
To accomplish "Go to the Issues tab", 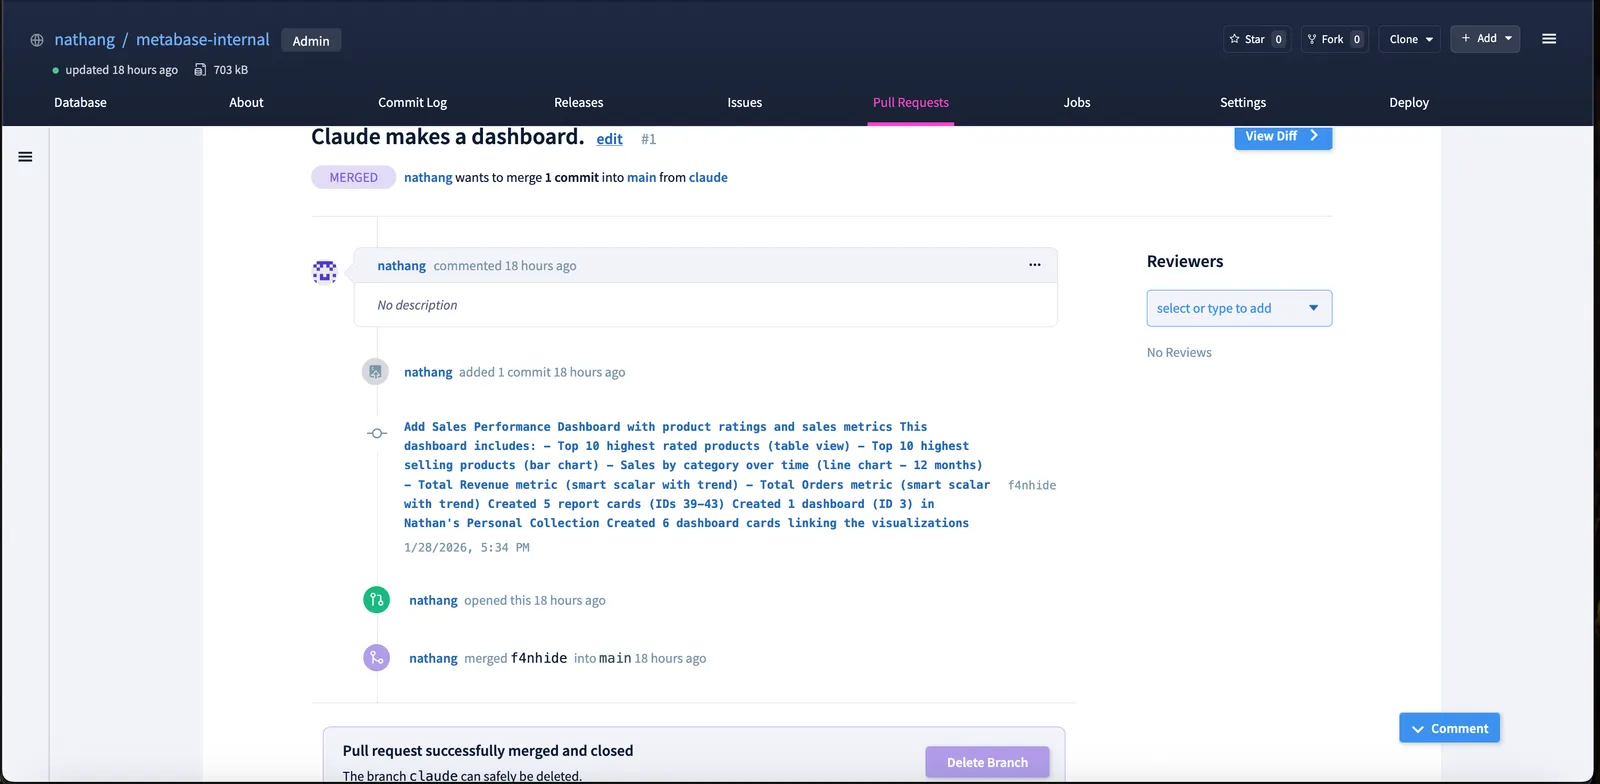I will pos(744,102).
